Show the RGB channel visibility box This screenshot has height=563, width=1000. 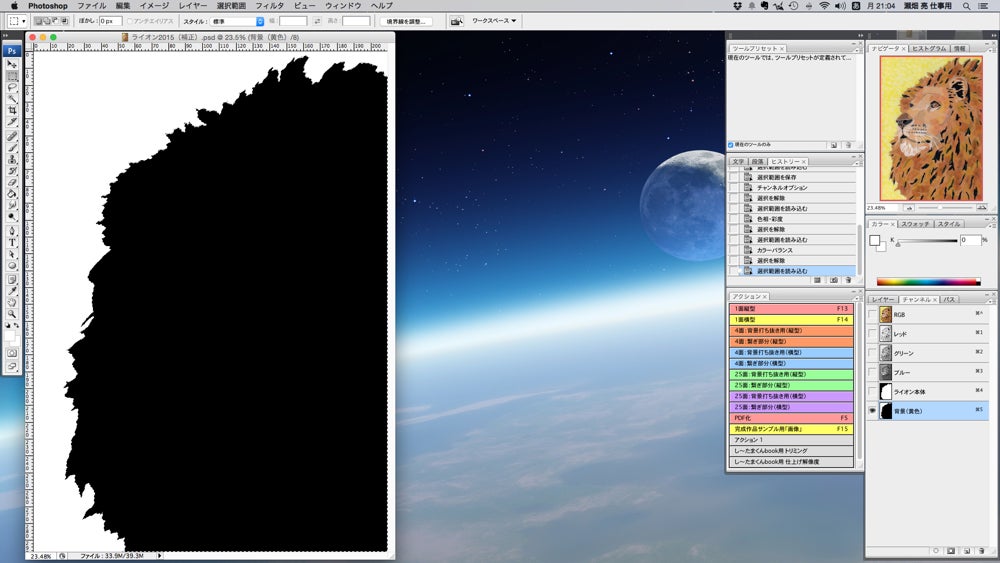(872, 314)
